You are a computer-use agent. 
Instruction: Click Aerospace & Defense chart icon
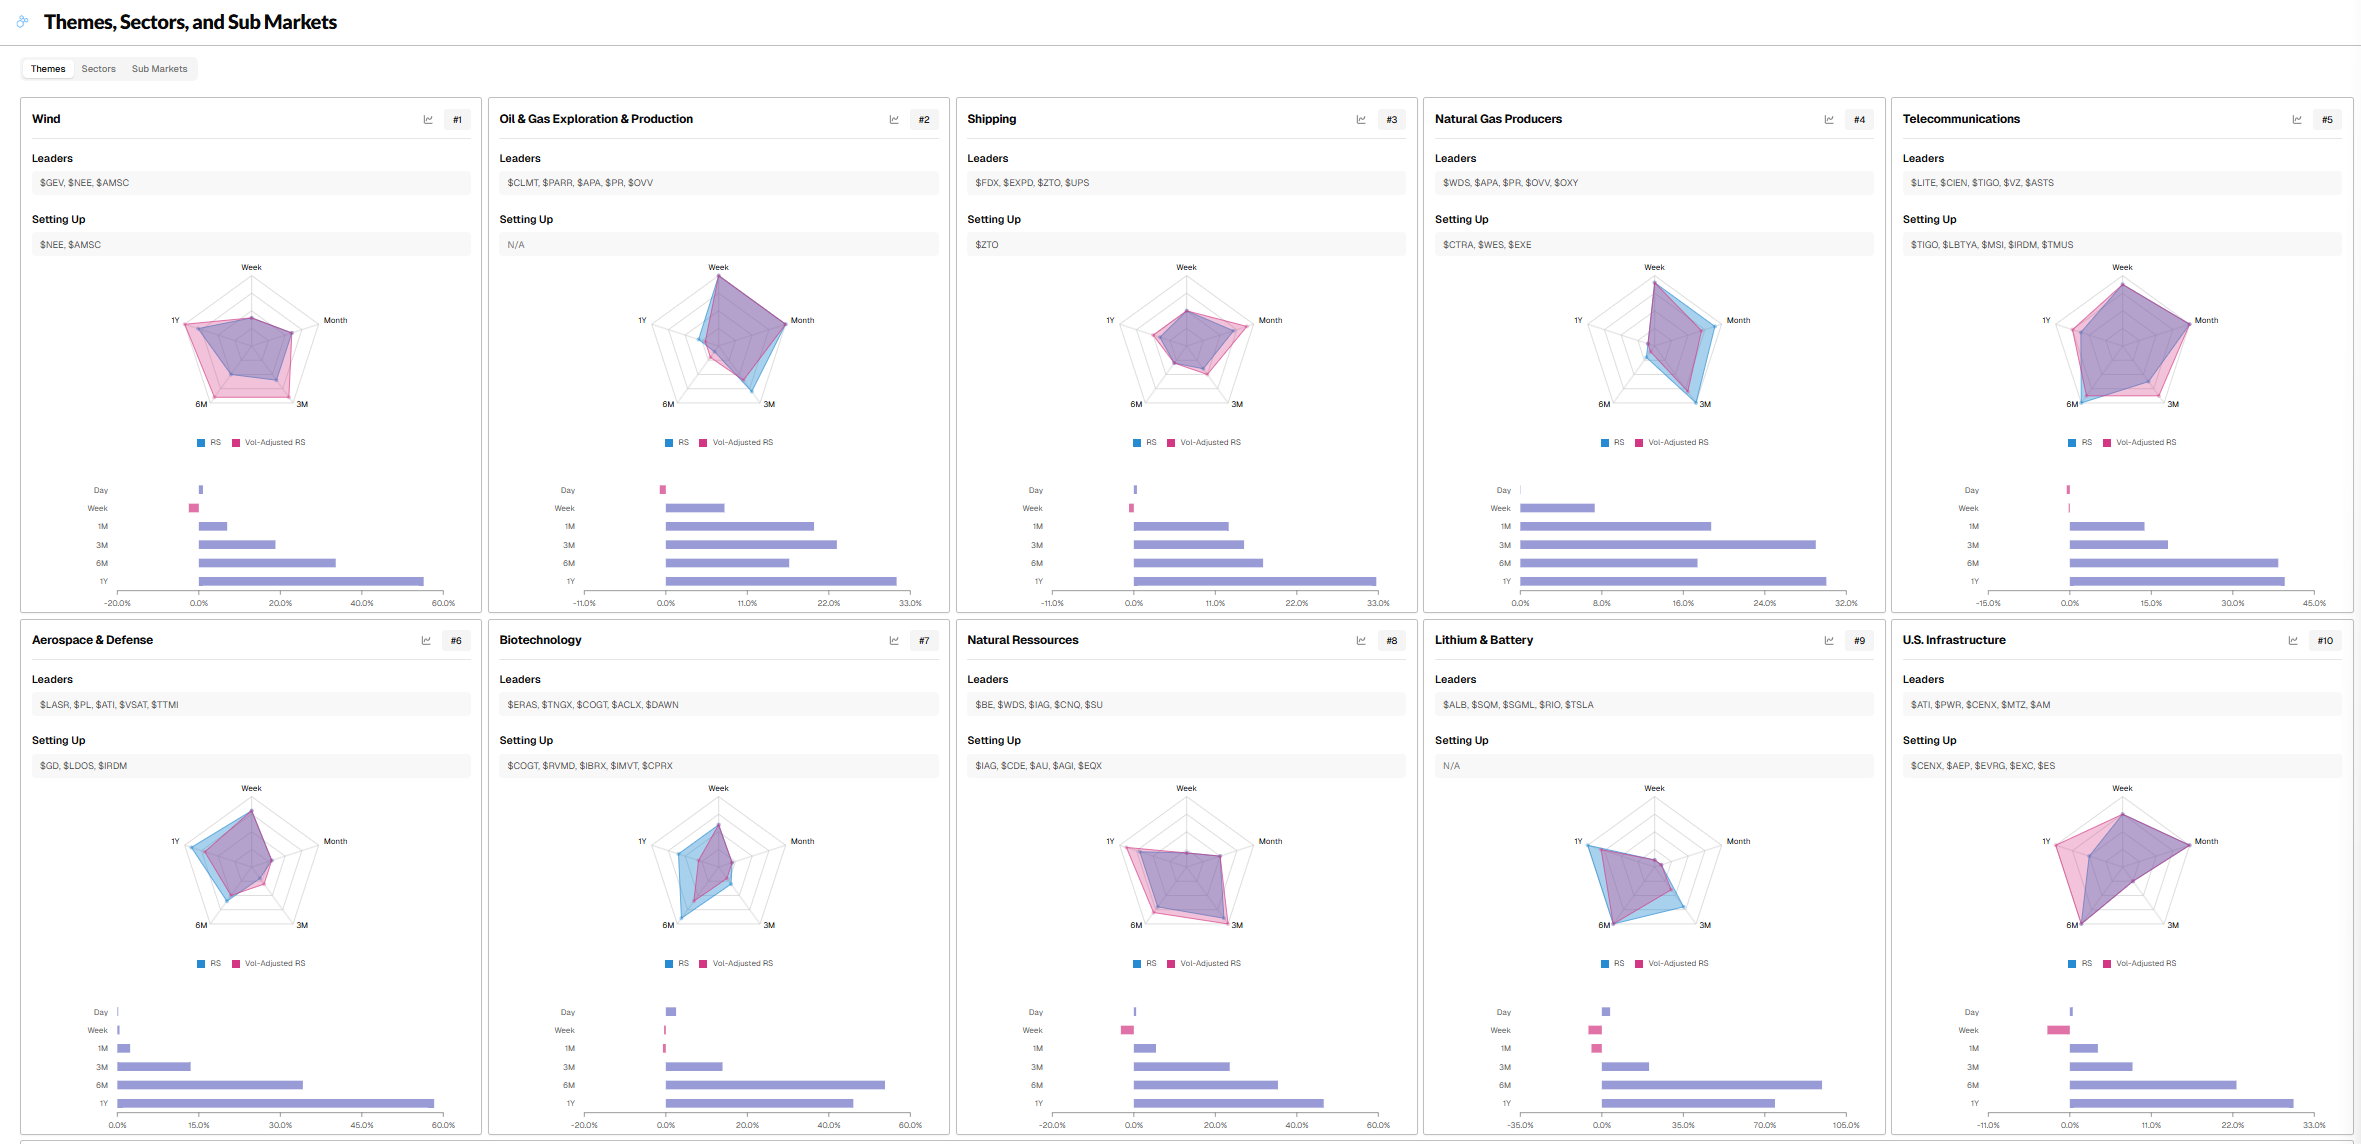(x=426, y=641)
